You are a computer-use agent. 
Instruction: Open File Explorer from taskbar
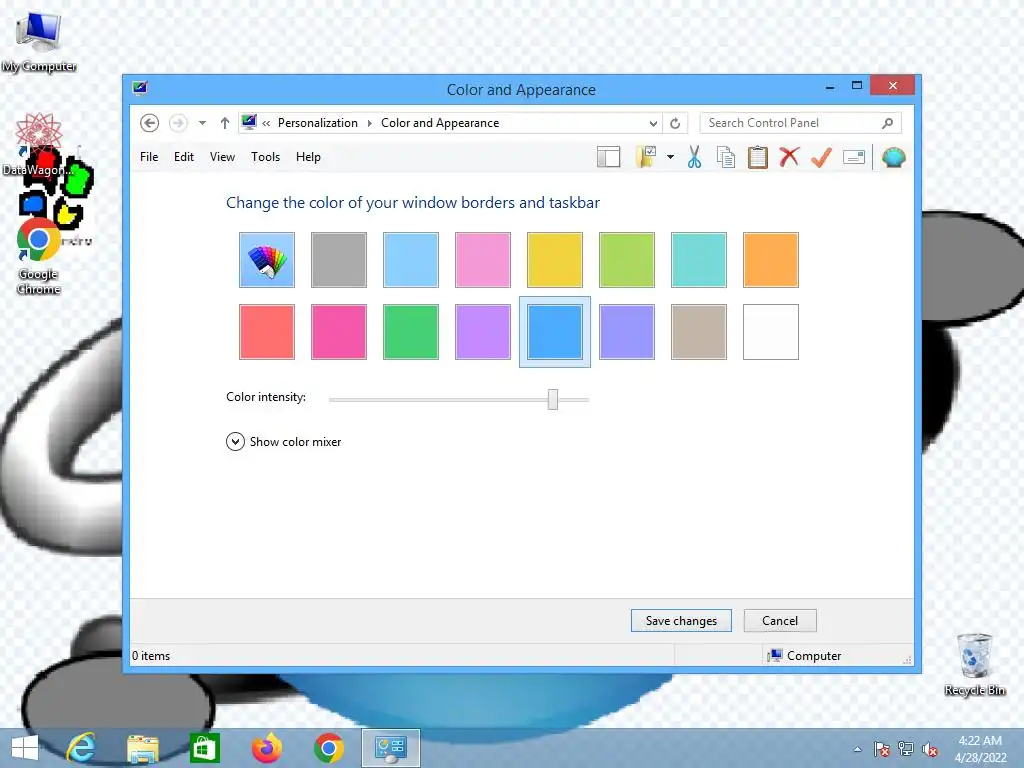142,748
